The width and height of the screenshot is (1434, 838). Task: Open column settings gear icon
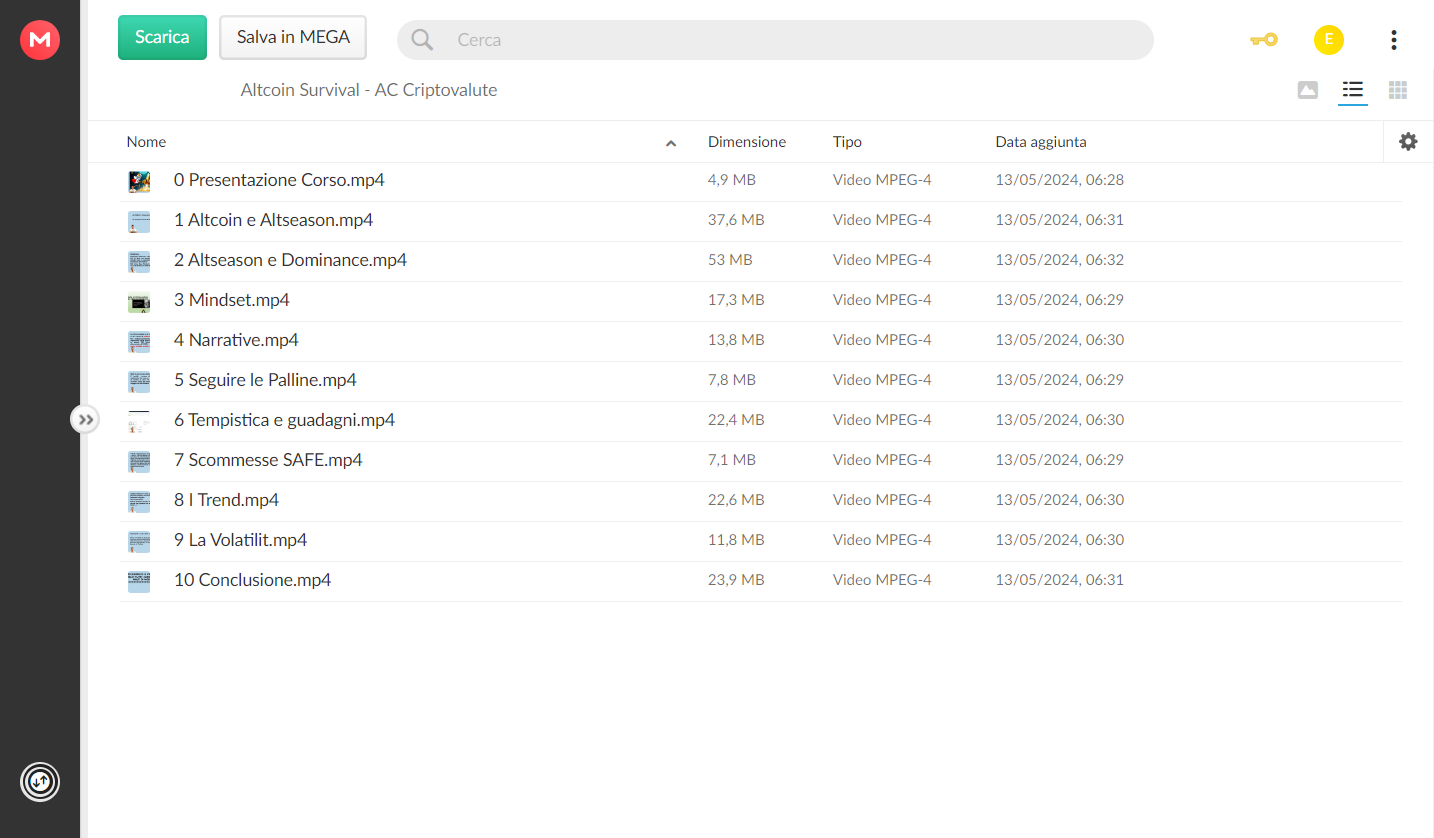point(1408,142)
